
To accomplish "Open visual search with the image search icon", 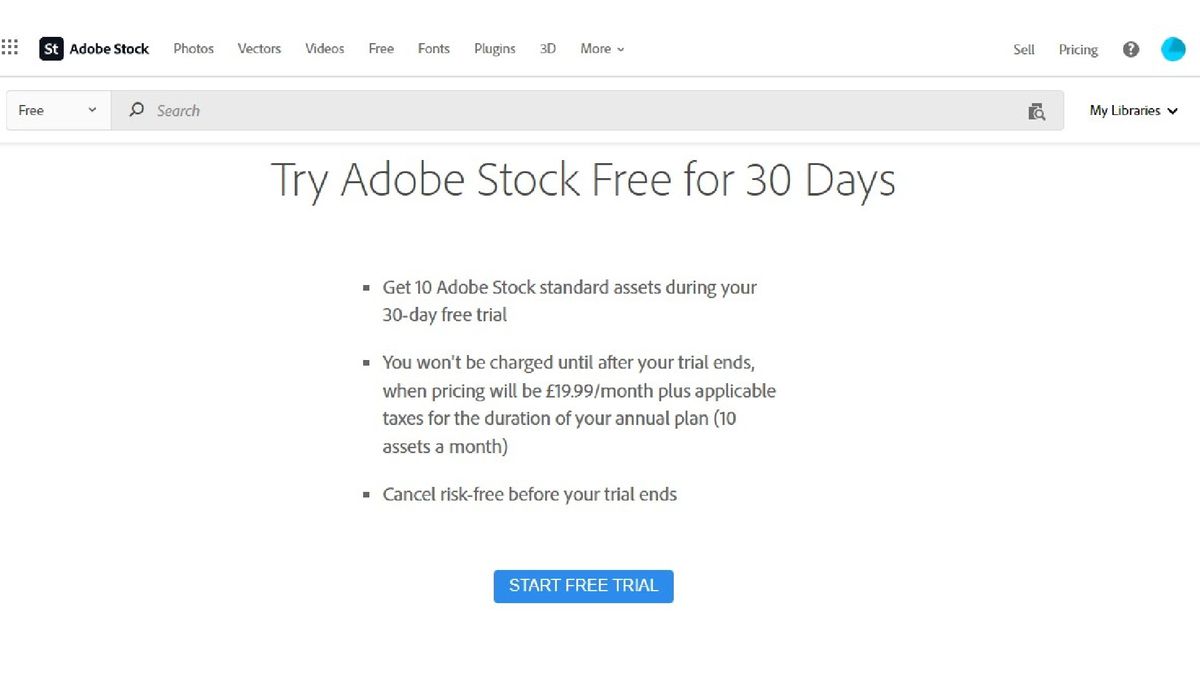I will pyautogui.click(x=1037, y=111).
